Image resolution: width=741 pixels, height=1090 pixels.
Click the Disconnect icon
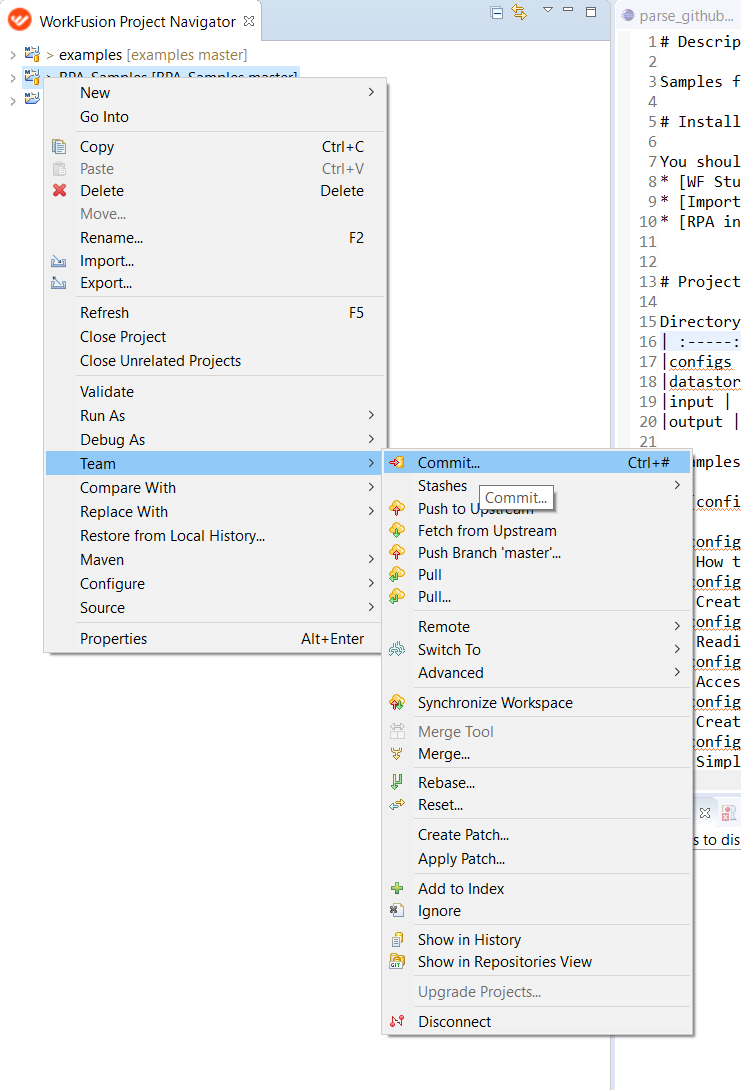(x=397, y=1021)
